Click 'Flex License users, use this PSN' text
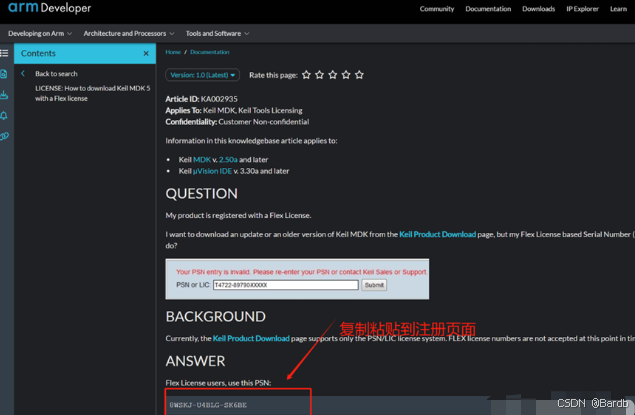Screen dimensions: 635x415 point(218,383)
